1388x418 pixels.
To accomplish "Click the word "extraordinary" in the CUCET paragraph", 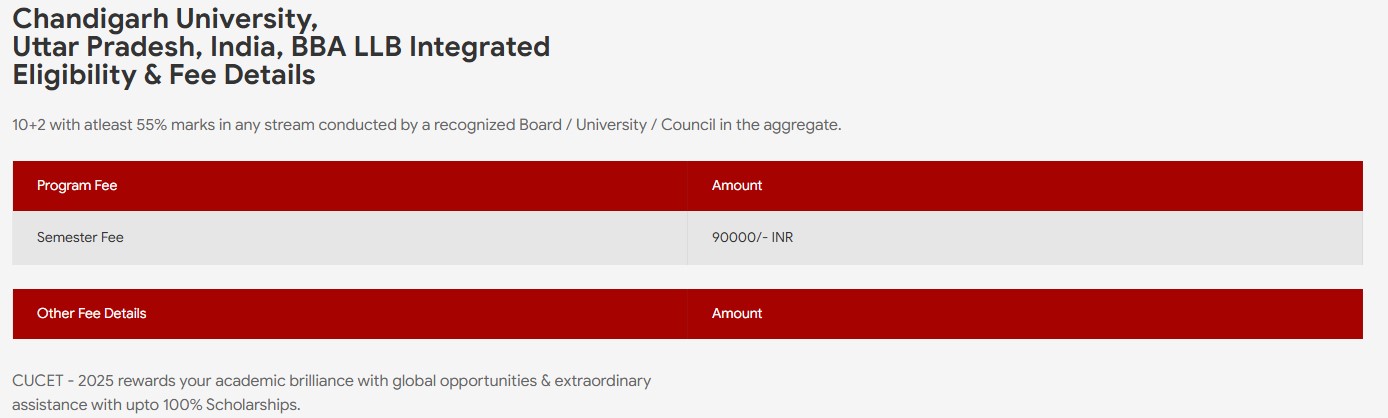I will (x=603, y=381).
